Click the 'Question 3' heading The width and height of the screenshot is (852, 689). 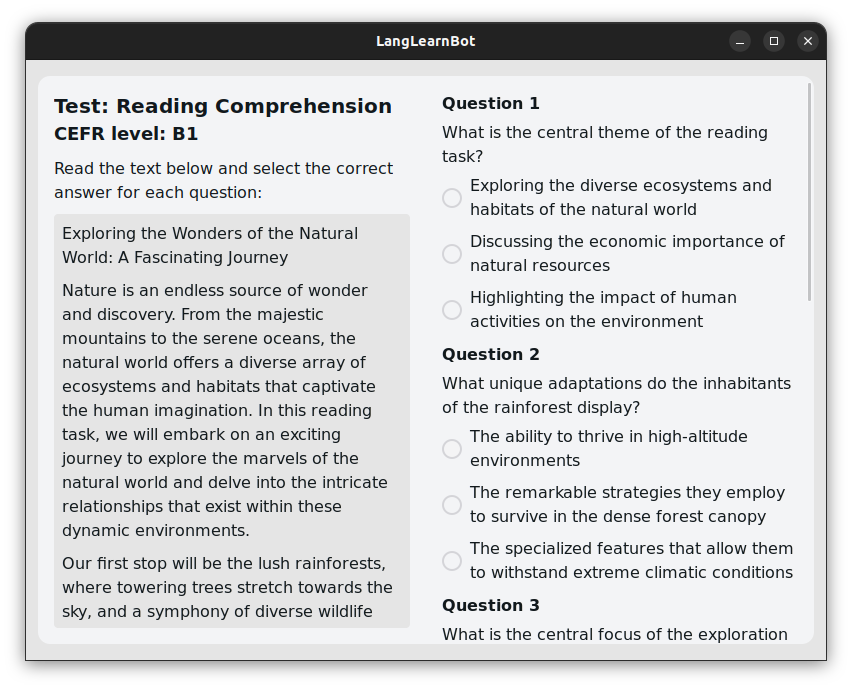[491, 605]
